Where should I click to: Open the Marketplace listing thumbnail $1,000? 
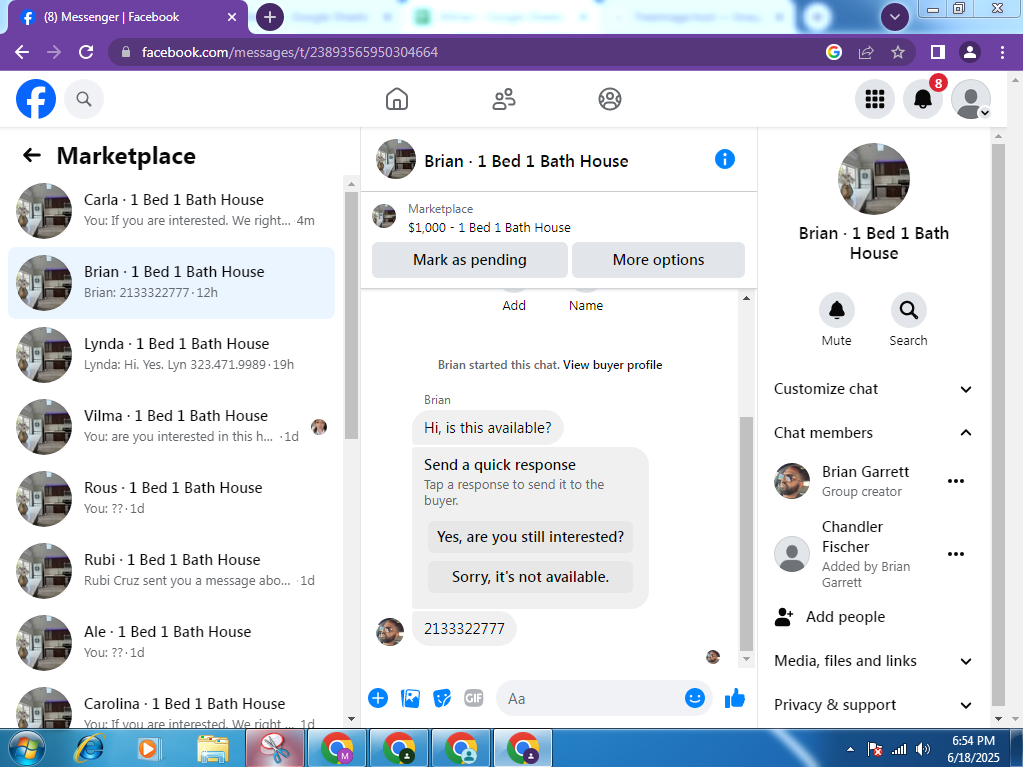click(384, 216)
